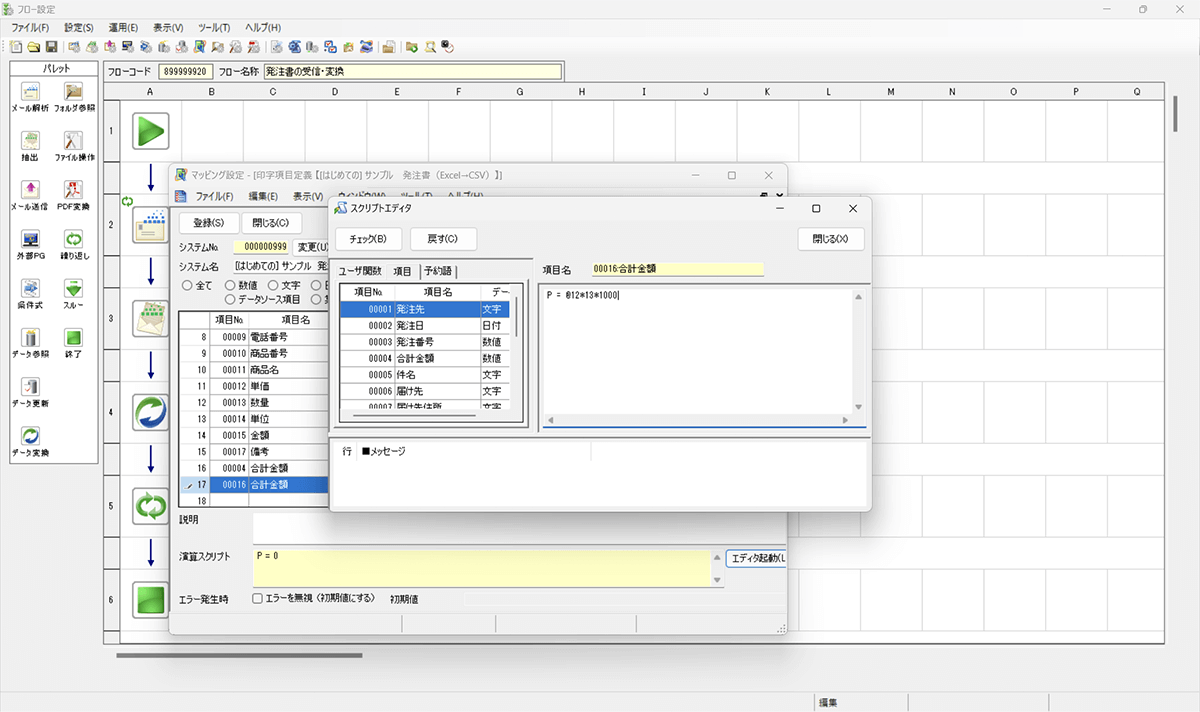
Task: Pick the 繰り返し loop palette icon
Action: pos(74,240)
